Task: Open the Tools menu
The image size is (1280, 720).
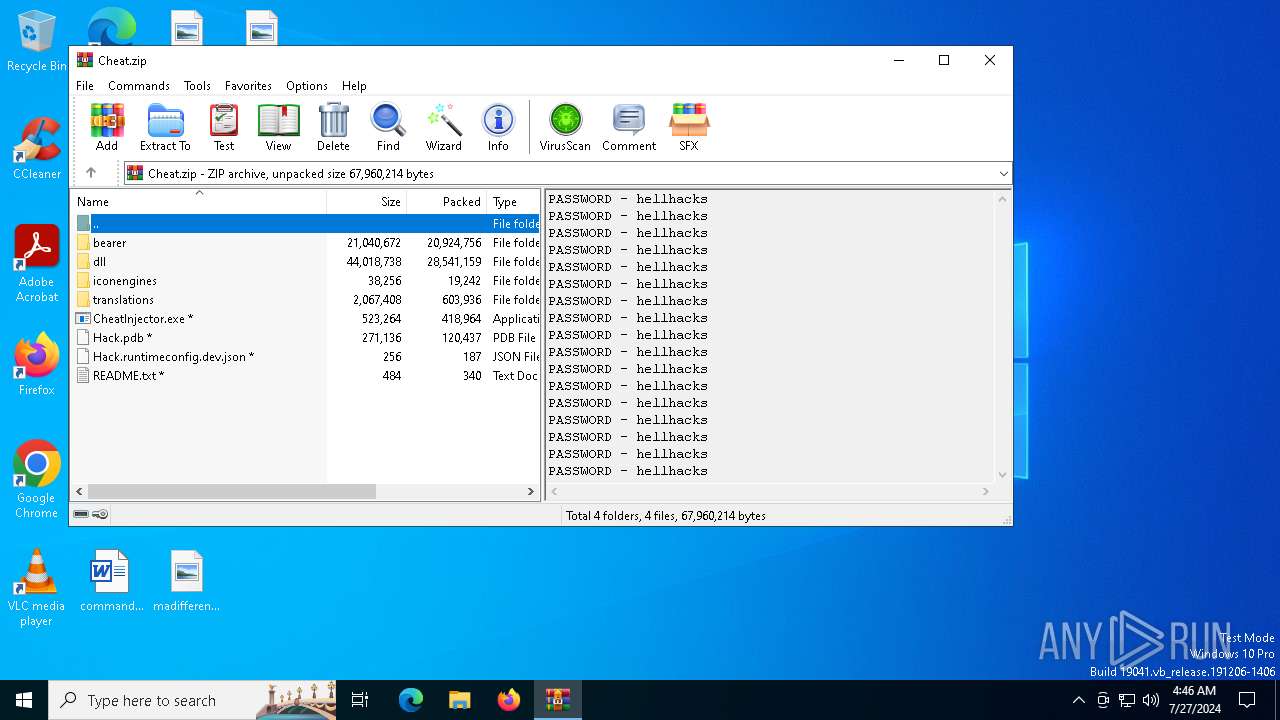Action: (x=197, y=86)
